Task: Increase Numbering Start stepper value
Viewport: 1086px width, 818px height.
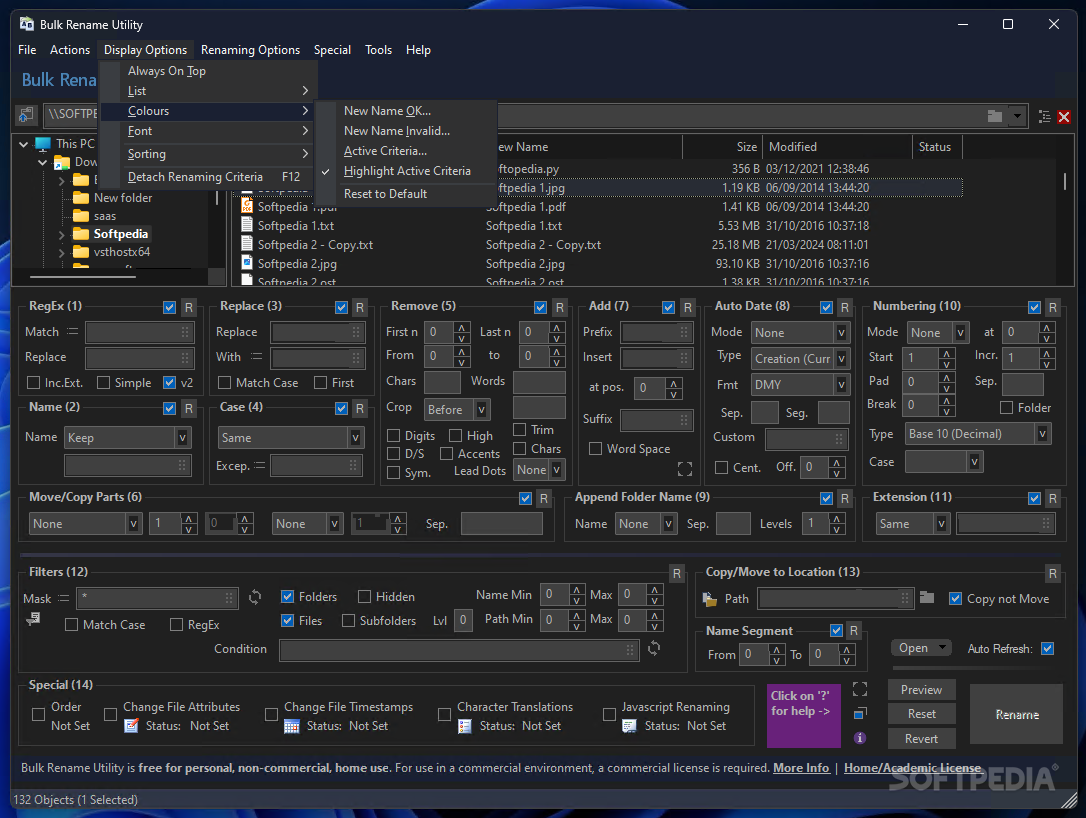Action: [946, 353]
